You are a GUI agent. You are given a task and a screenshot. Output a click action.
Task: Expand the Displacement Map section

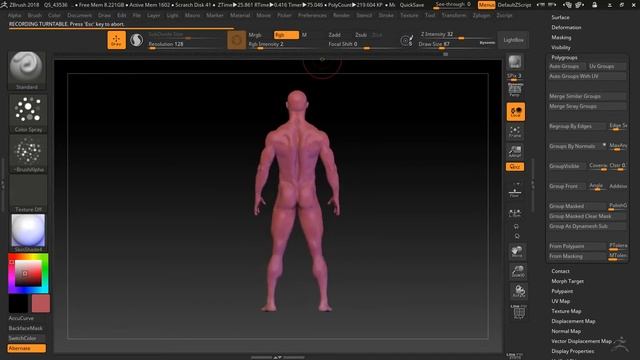(x=573, y=321)
